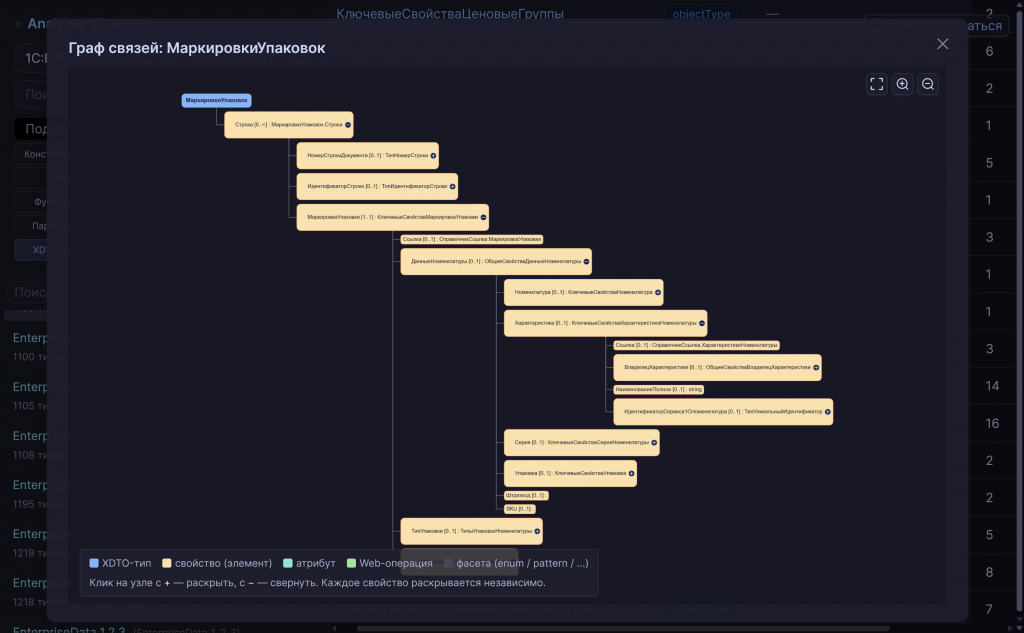Collapse the Характеристика node minus icon
The height and width of the screenshot is (633, 1024).
click(x=702, y=323)
